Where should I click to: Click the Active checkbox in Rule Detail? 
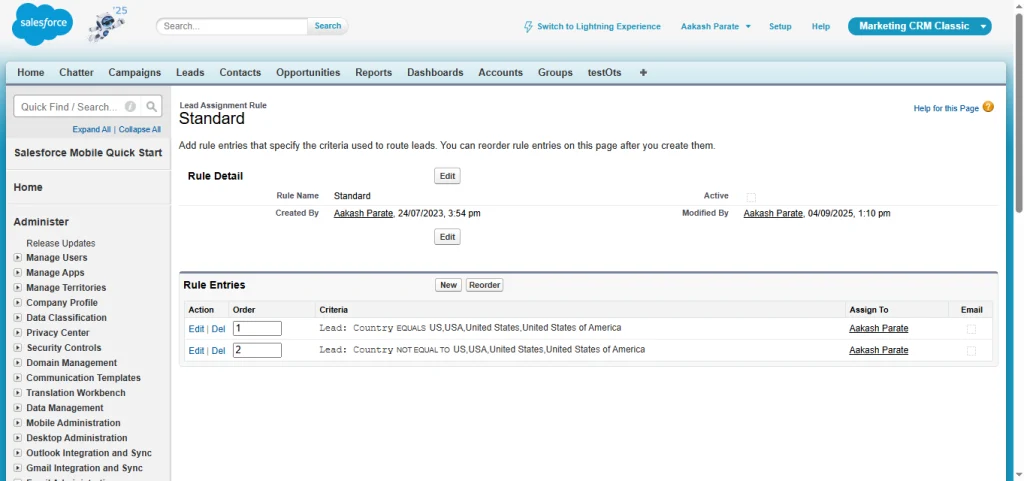751,197
